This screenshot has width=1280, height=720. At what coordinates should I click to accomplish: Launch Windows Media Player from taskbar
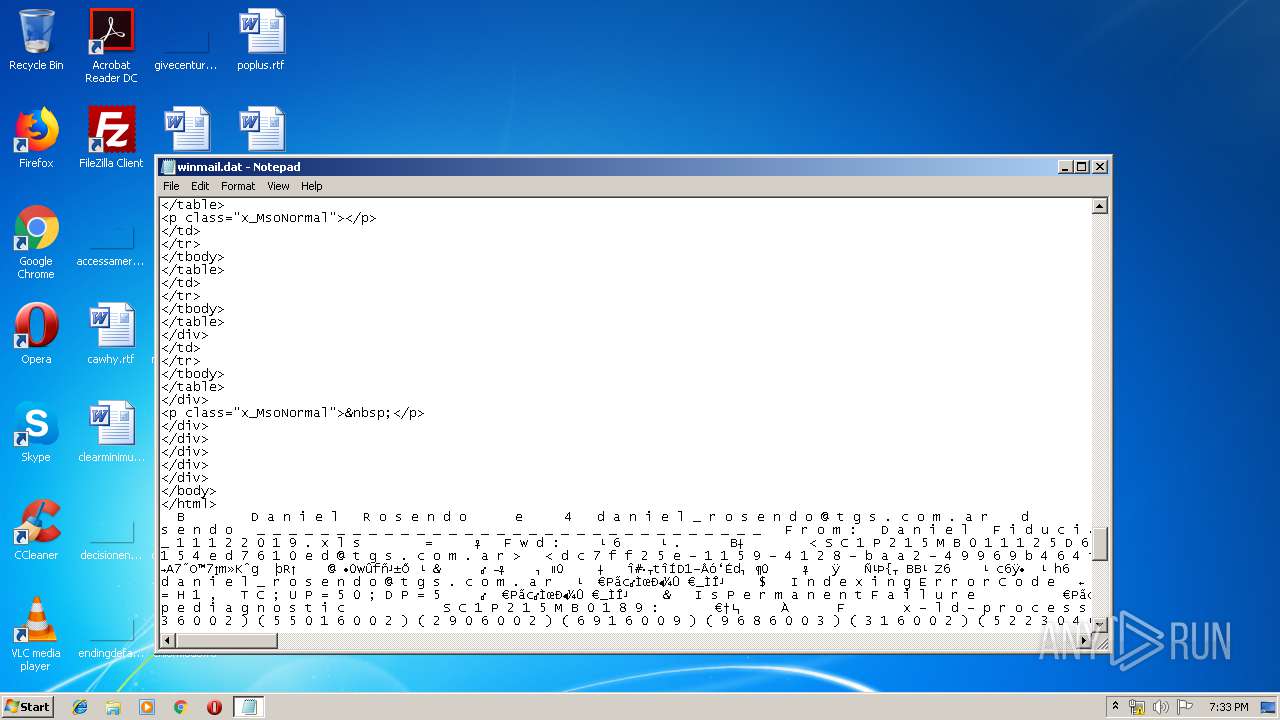pyautogui.click(x=147, y=707)
